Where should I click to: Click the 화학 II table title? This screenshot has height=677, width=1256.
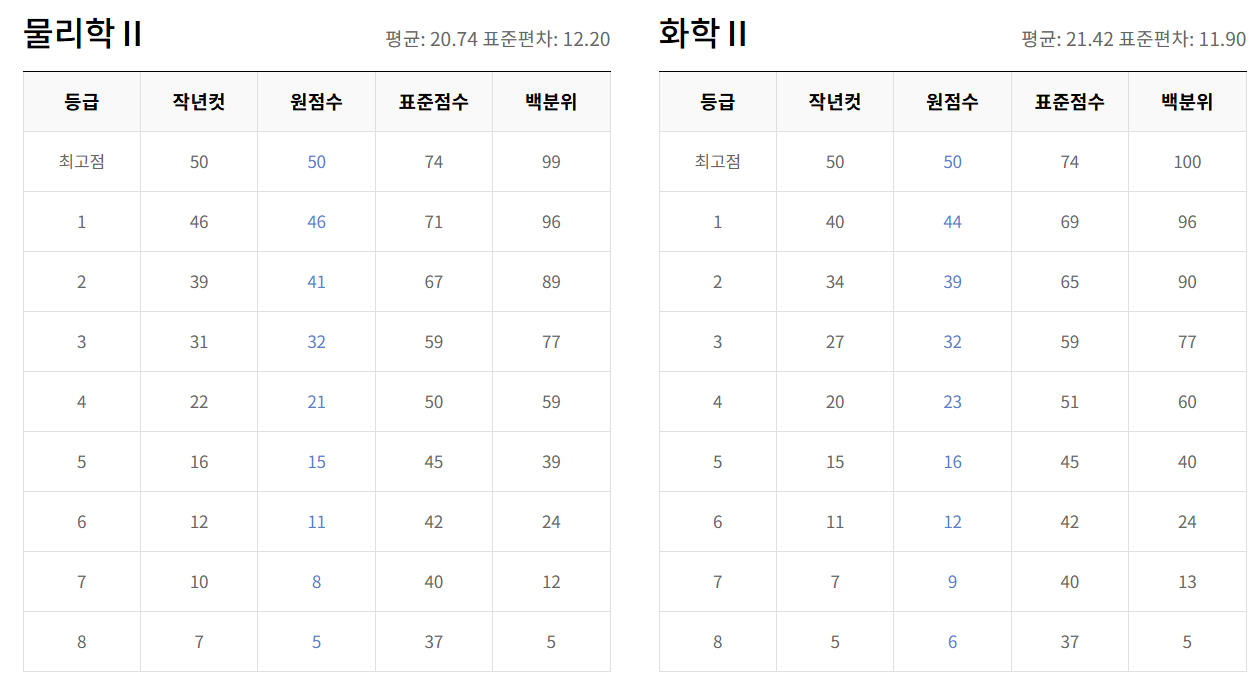pos(703,35)
